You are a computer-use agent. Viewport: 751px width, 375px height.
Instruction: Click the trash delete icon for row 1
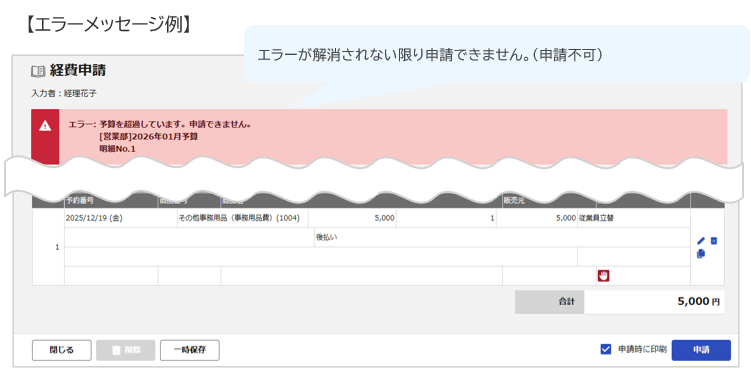[x=714, y=241]
